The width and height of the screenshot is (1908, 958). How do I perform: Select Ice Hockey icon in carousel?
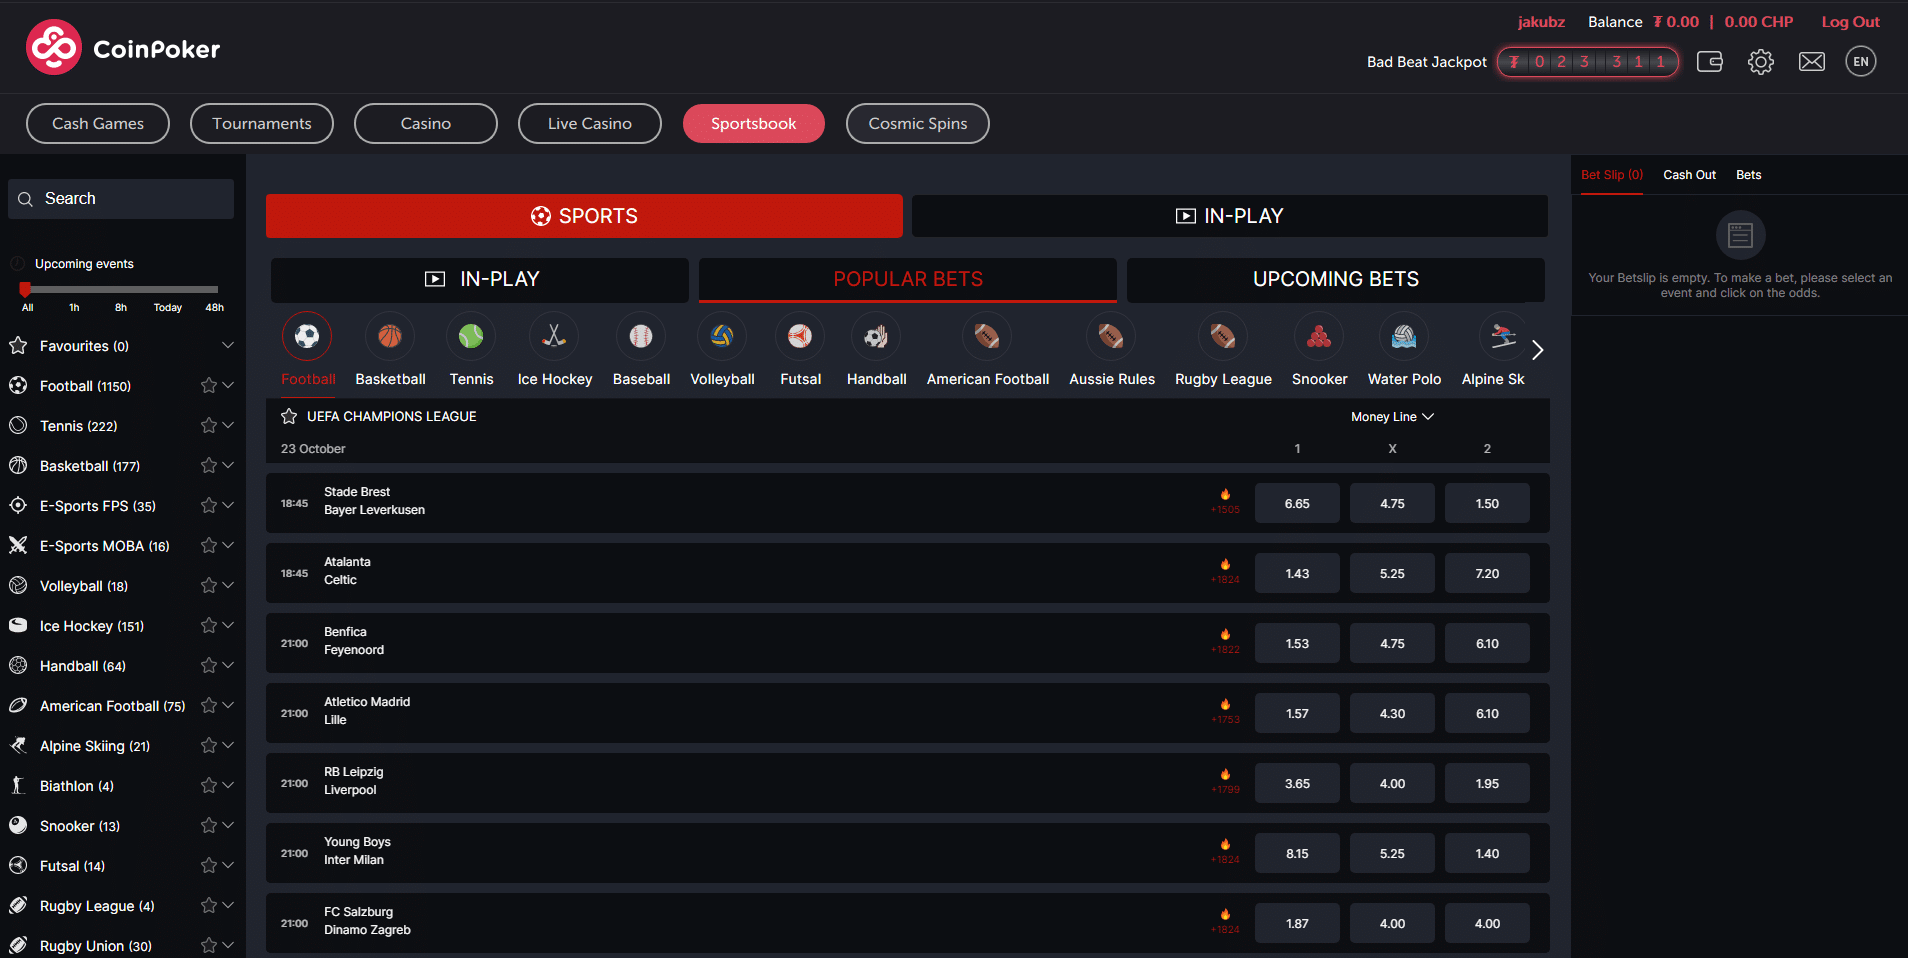pos(554,336)
